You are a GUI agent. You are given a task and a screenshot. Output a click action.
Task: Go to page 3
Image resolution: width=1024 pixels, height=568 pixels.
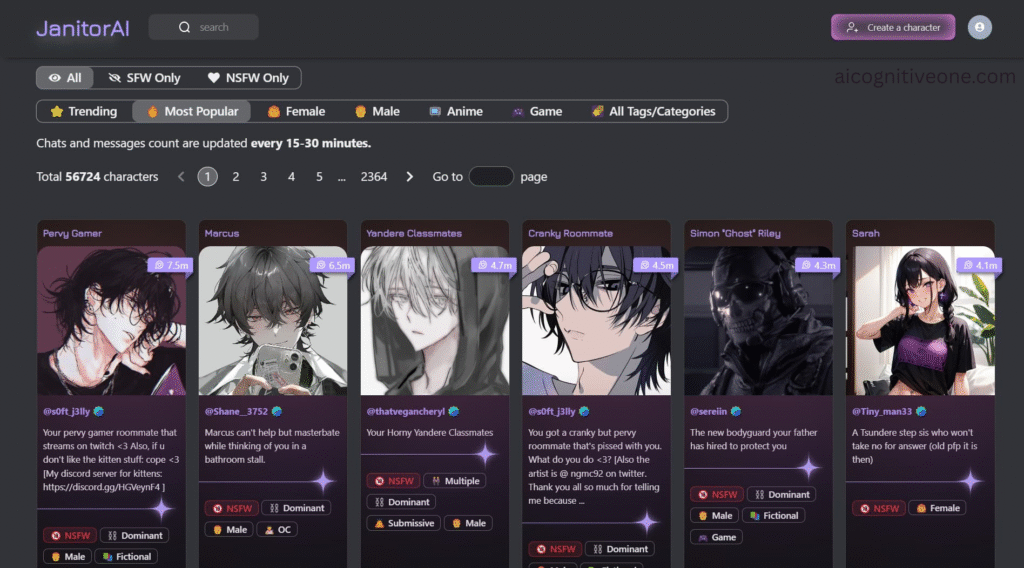[x=263, y=177]
